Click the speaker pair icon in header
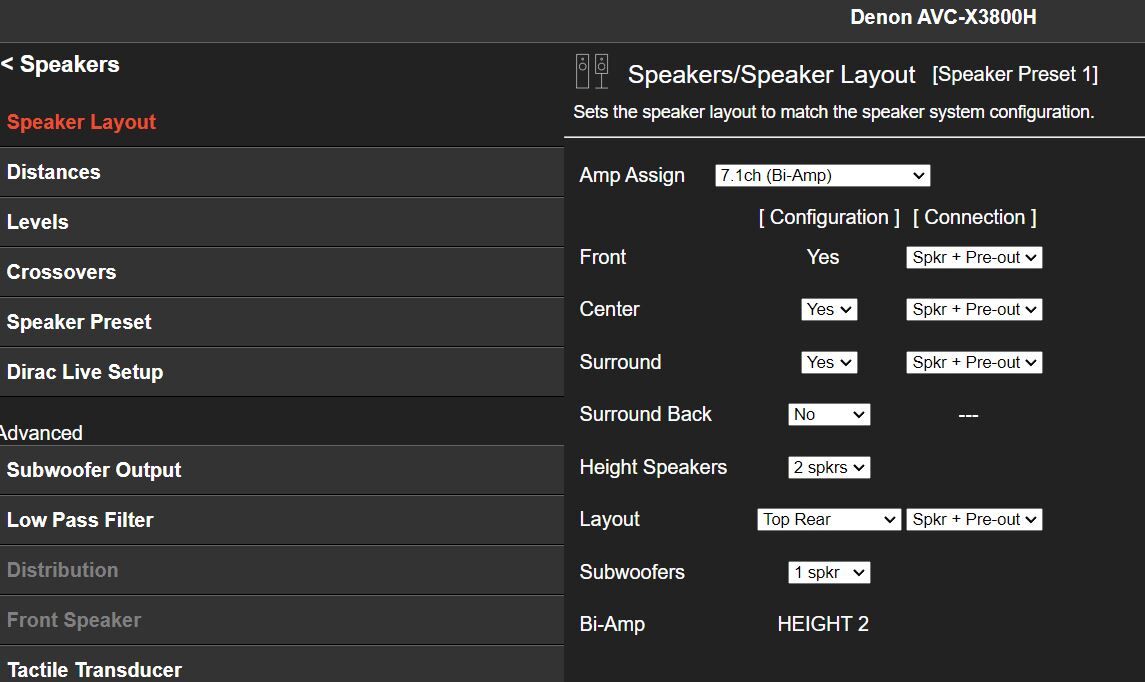 592,72
